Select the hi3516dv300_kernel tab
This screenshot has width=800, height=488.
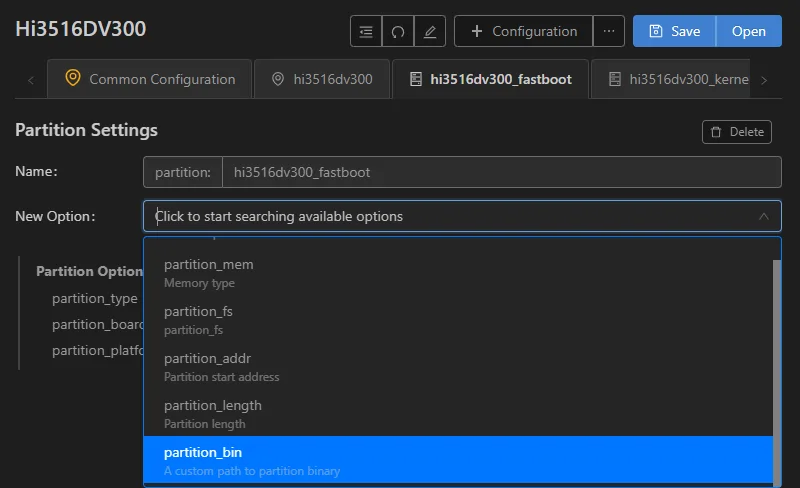pyautogui.click(x=670, y=79)
